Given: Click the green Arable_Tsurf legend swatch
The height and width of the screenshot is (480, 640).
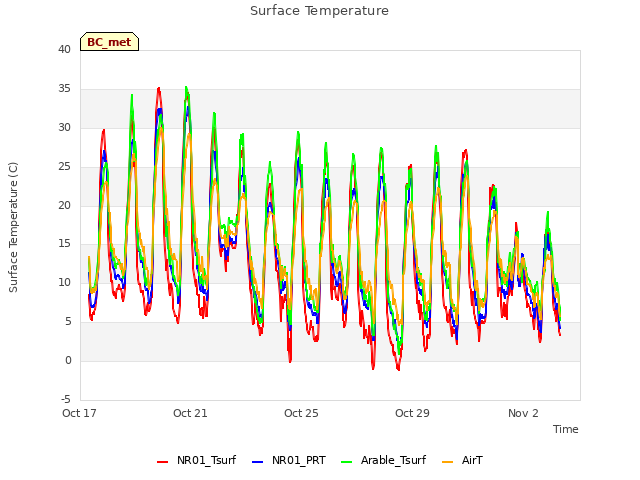Looking at the screenshot, I should click(x=347, y=462).
